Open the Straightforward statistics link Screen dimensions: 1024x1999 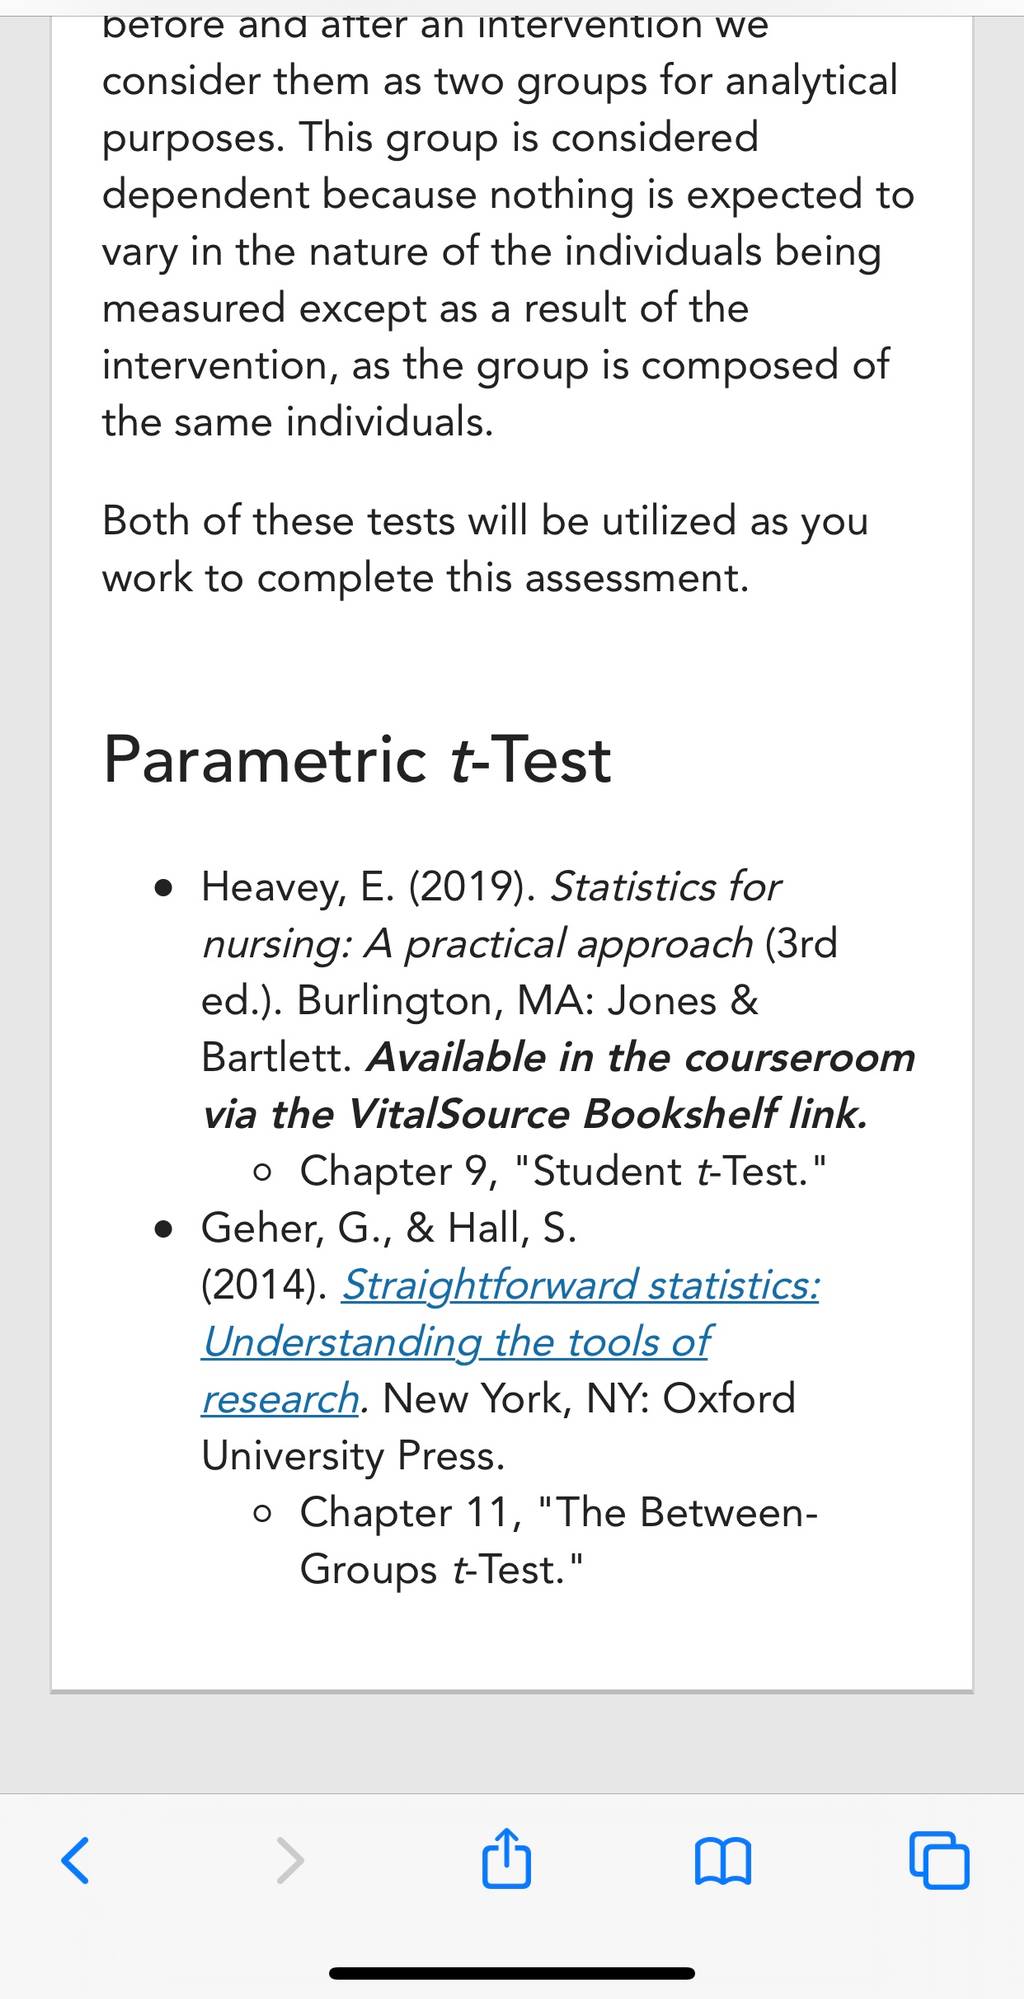click(580, 1285)
